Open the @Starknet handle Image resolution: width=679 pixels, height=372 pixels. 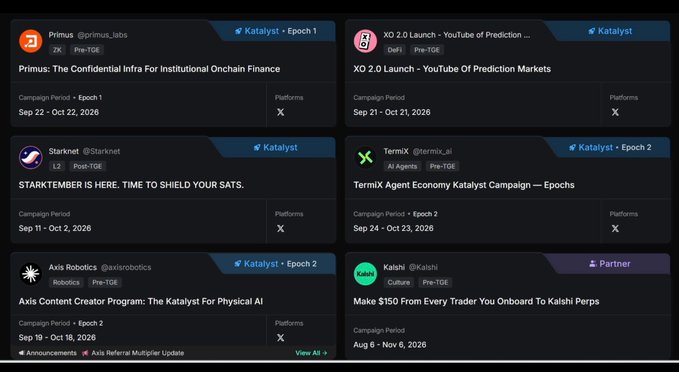point(101,151)
